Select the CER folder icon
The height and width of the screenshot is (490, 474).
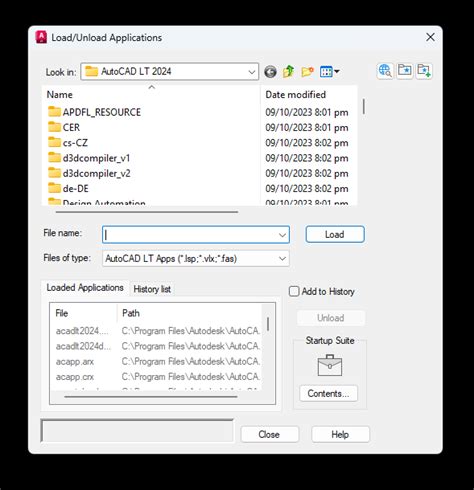coord(54,127)
